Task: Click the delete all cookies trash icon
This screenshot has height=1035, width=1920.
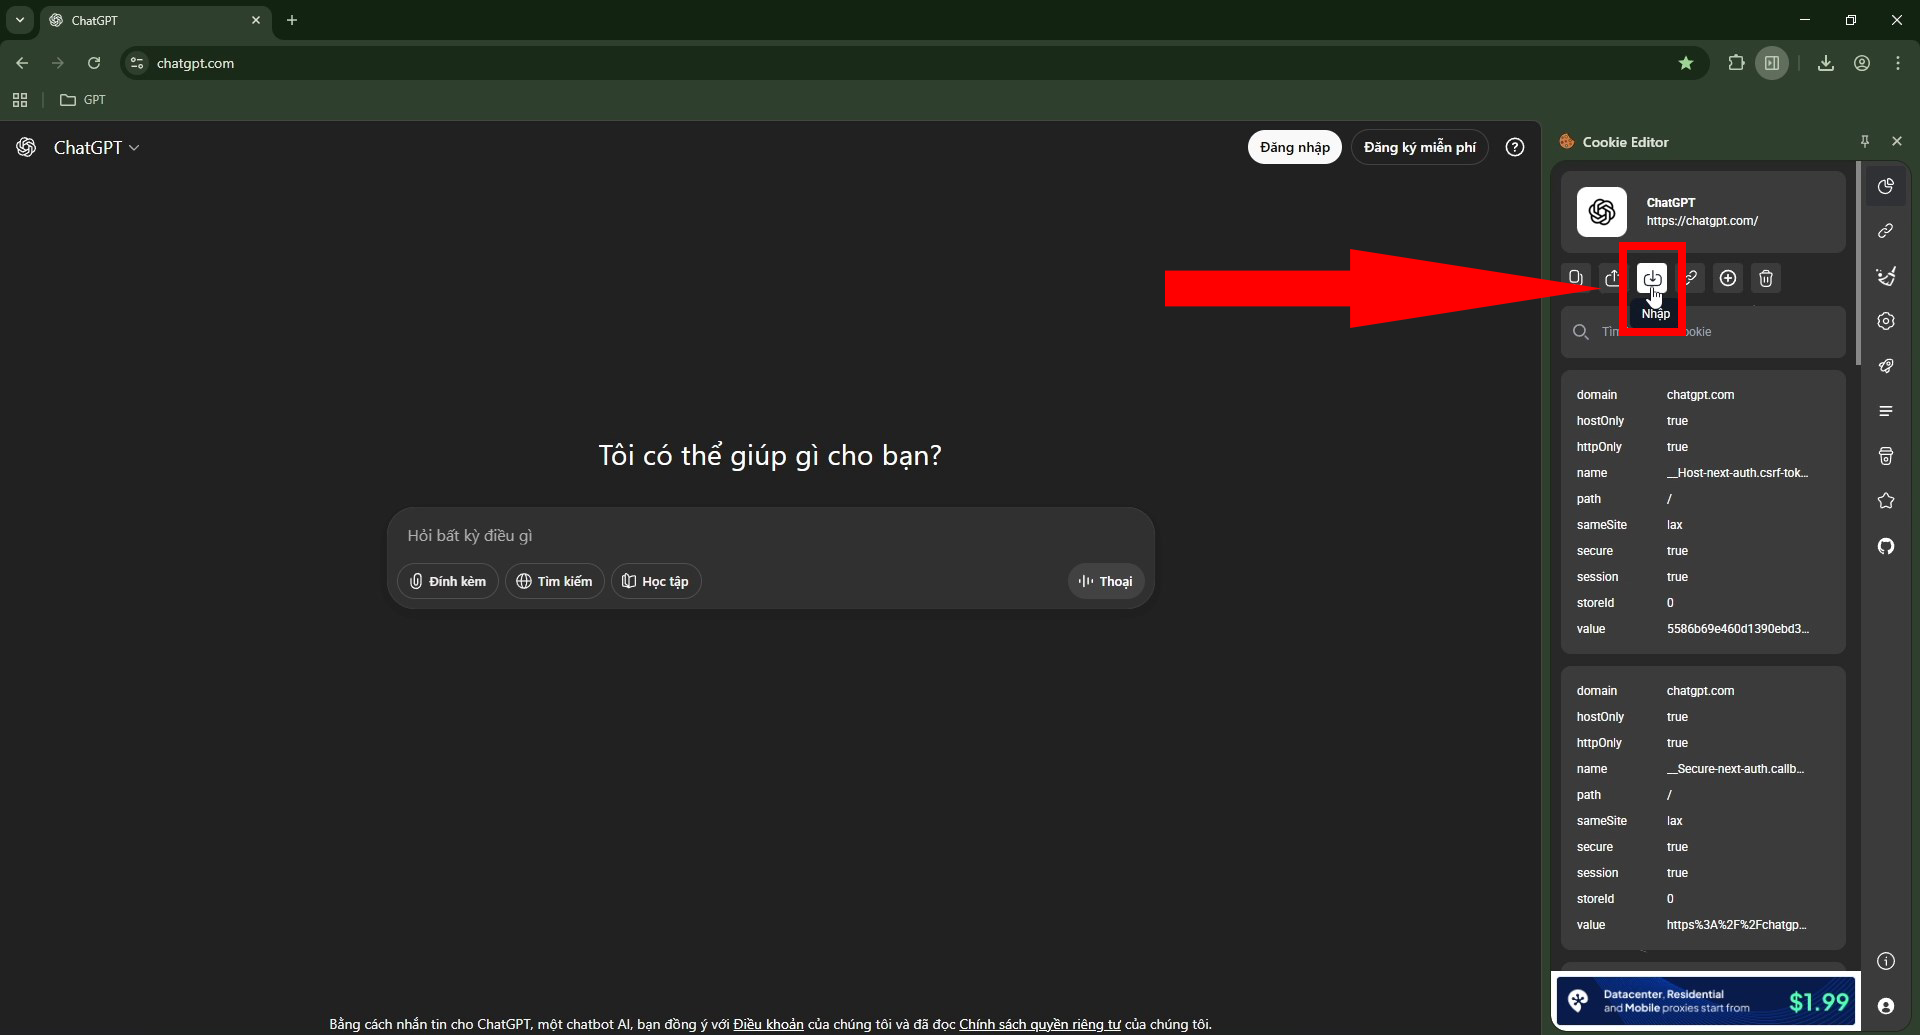Action: point(1766,278)
